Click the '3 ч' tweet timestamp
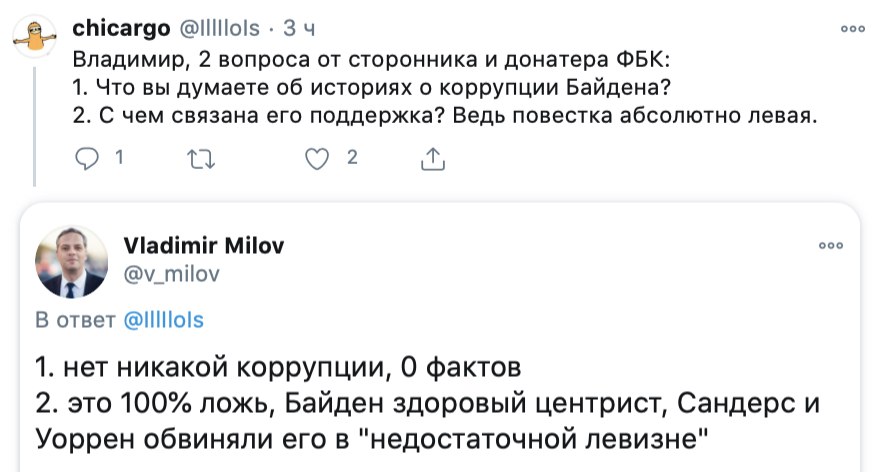The image size is (884, 472). click(299, 27)
